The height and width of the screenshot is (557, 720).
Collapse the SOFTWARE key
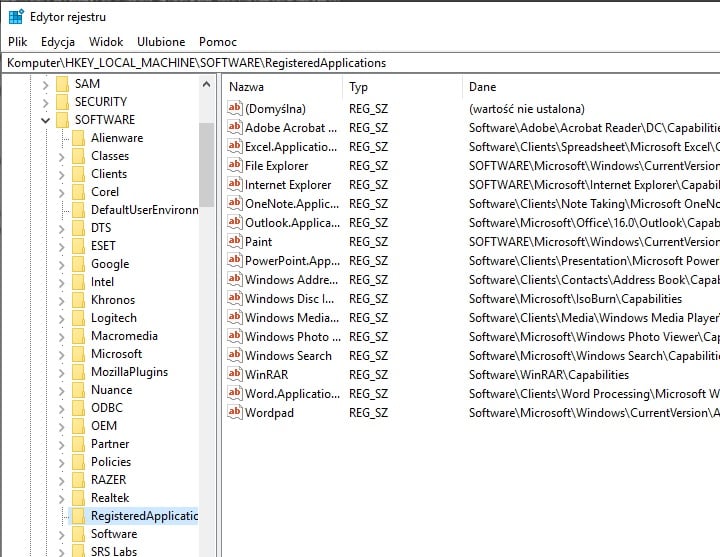tap(45, 120)
